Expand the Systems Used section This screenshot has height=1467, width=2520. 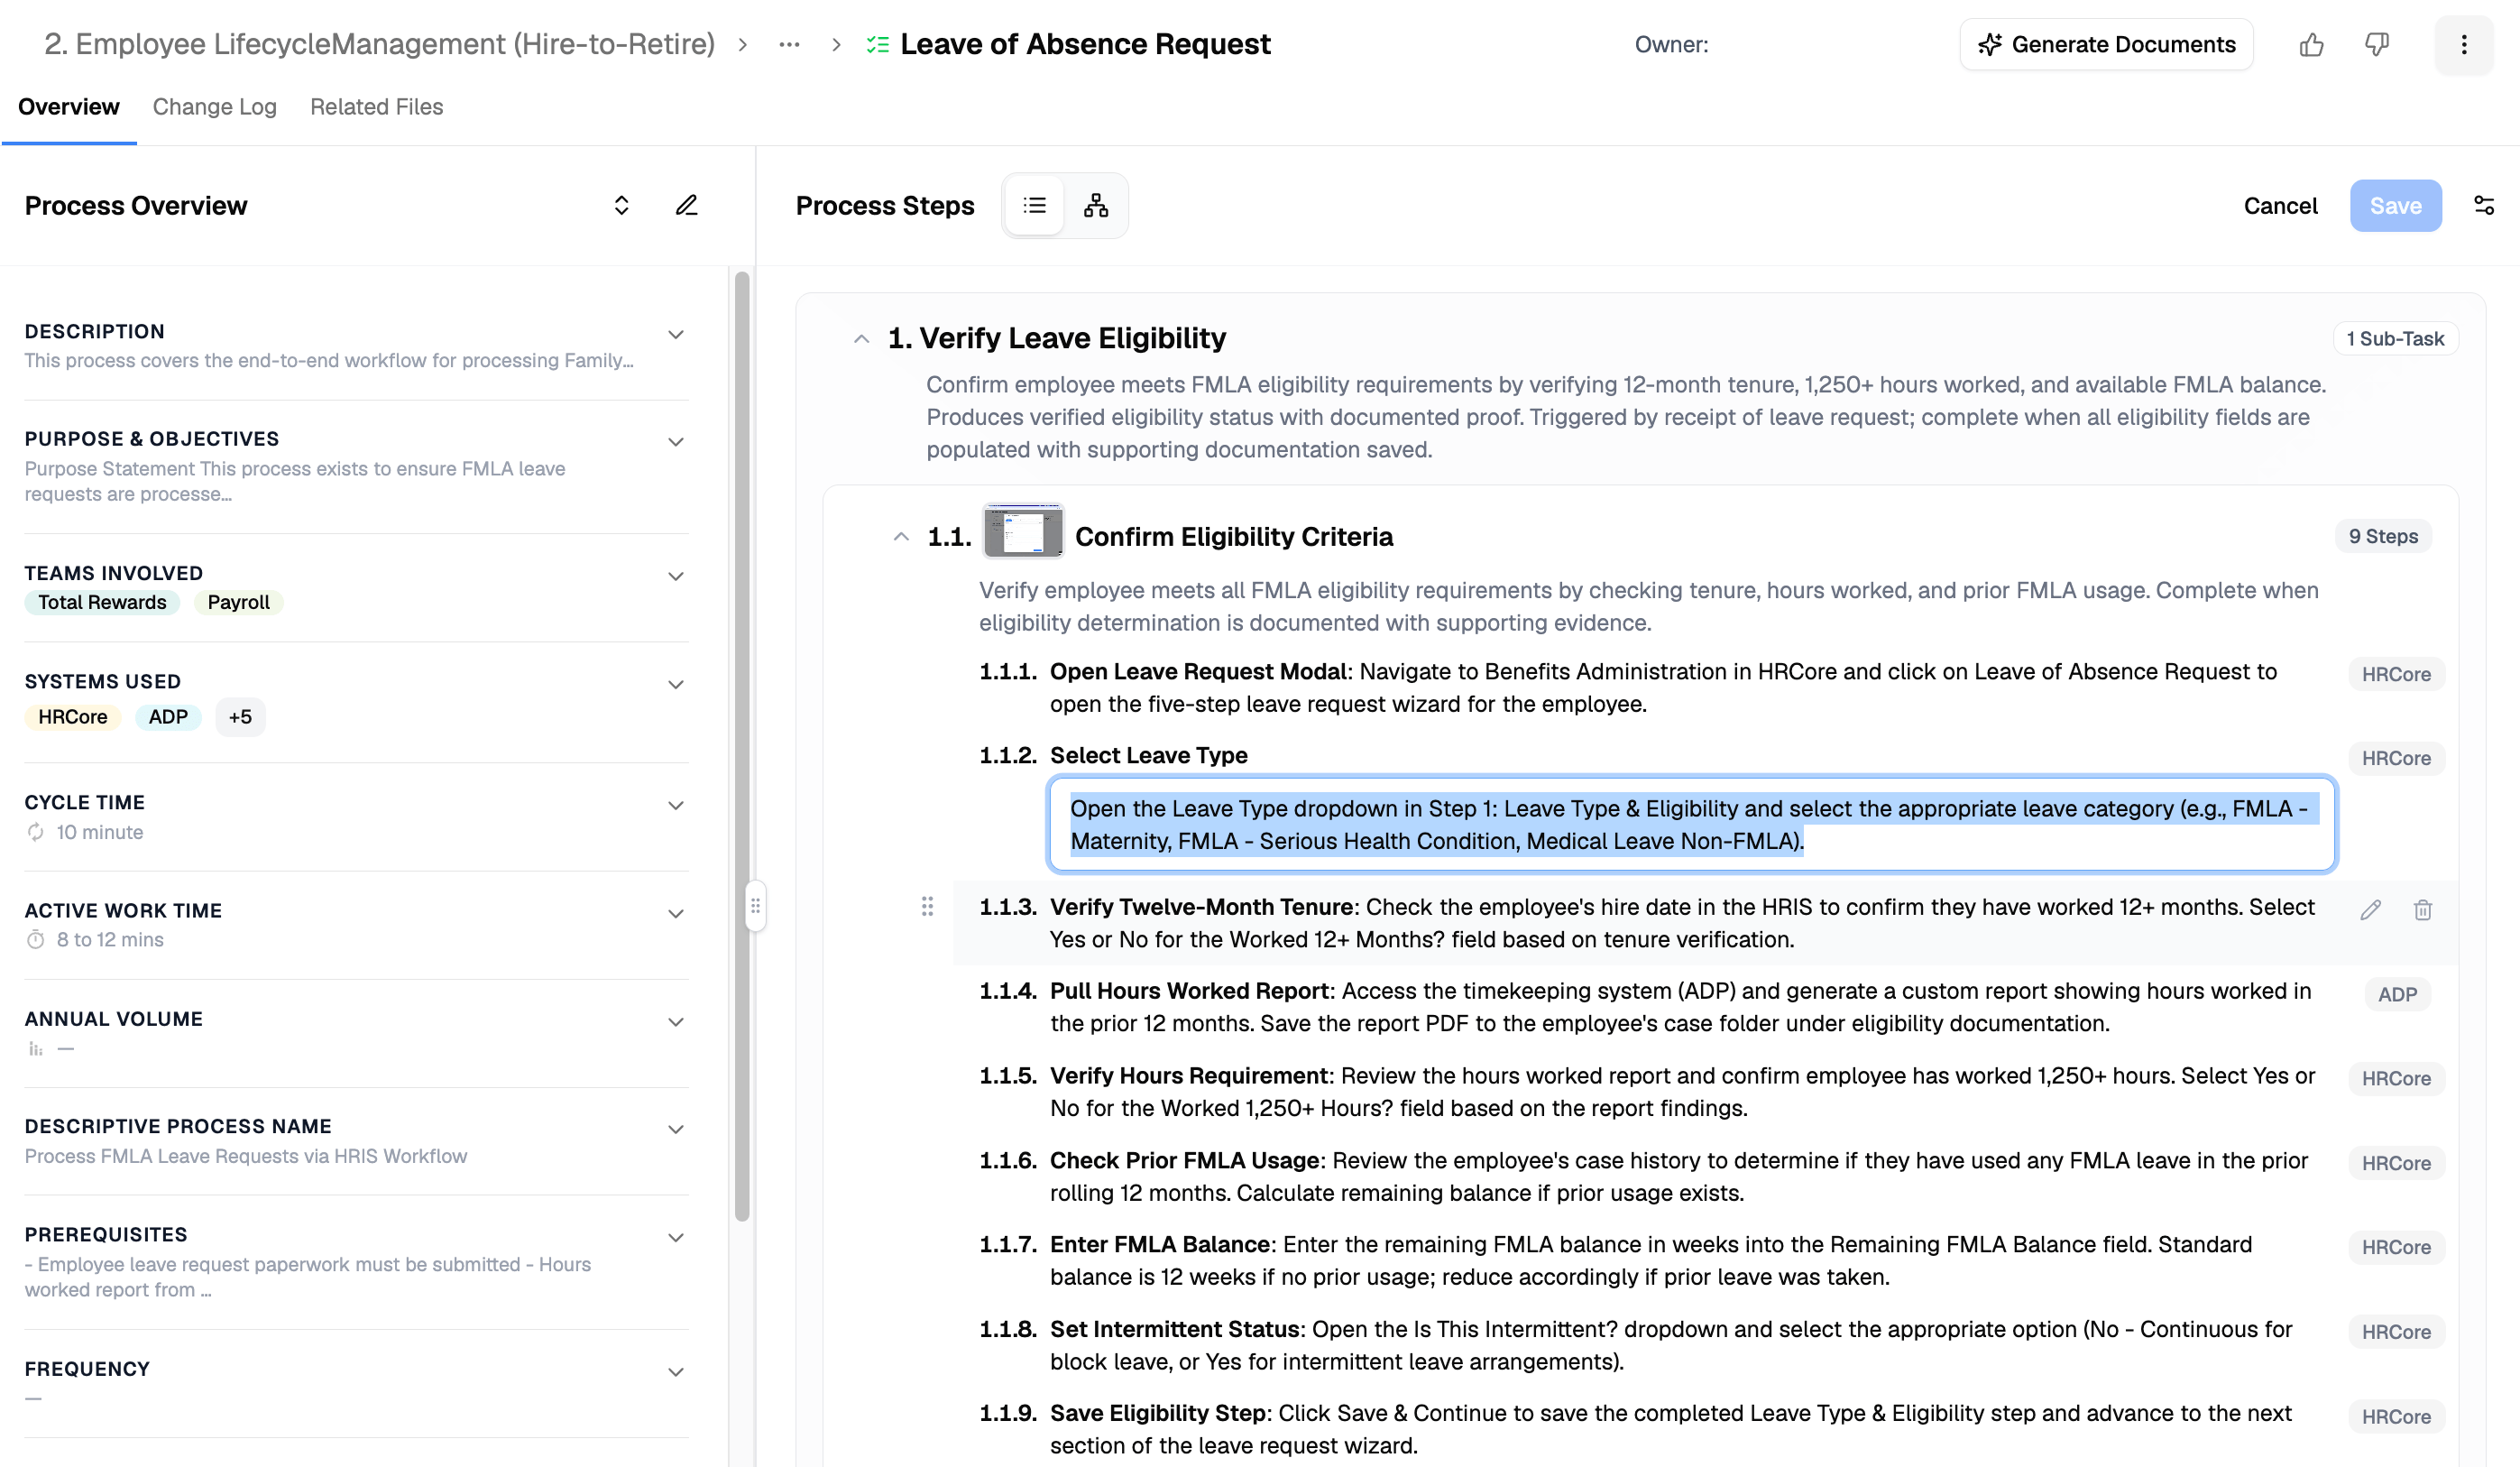coord(676,684)
